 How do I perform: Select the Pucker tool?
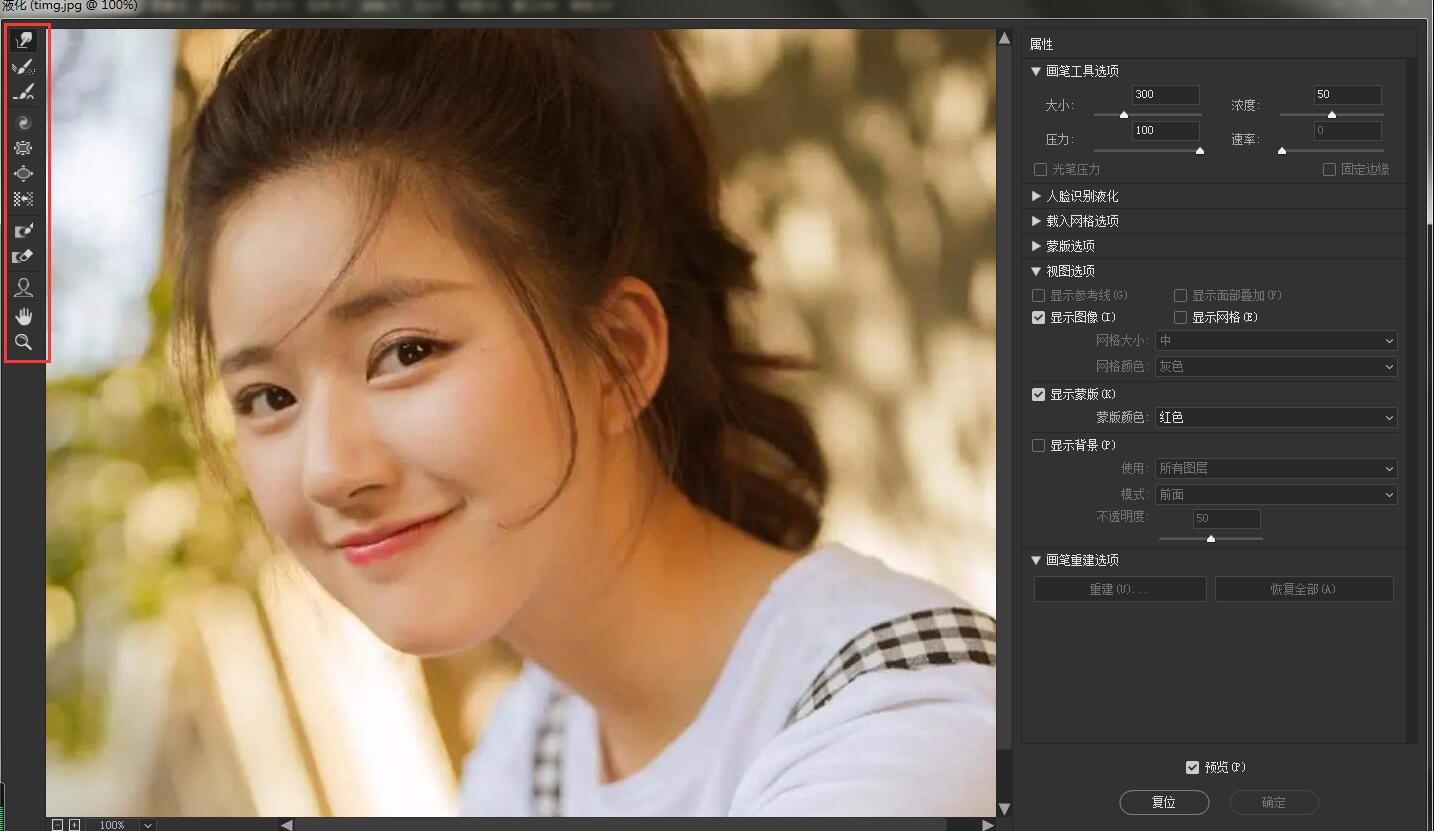coord(25,147)
